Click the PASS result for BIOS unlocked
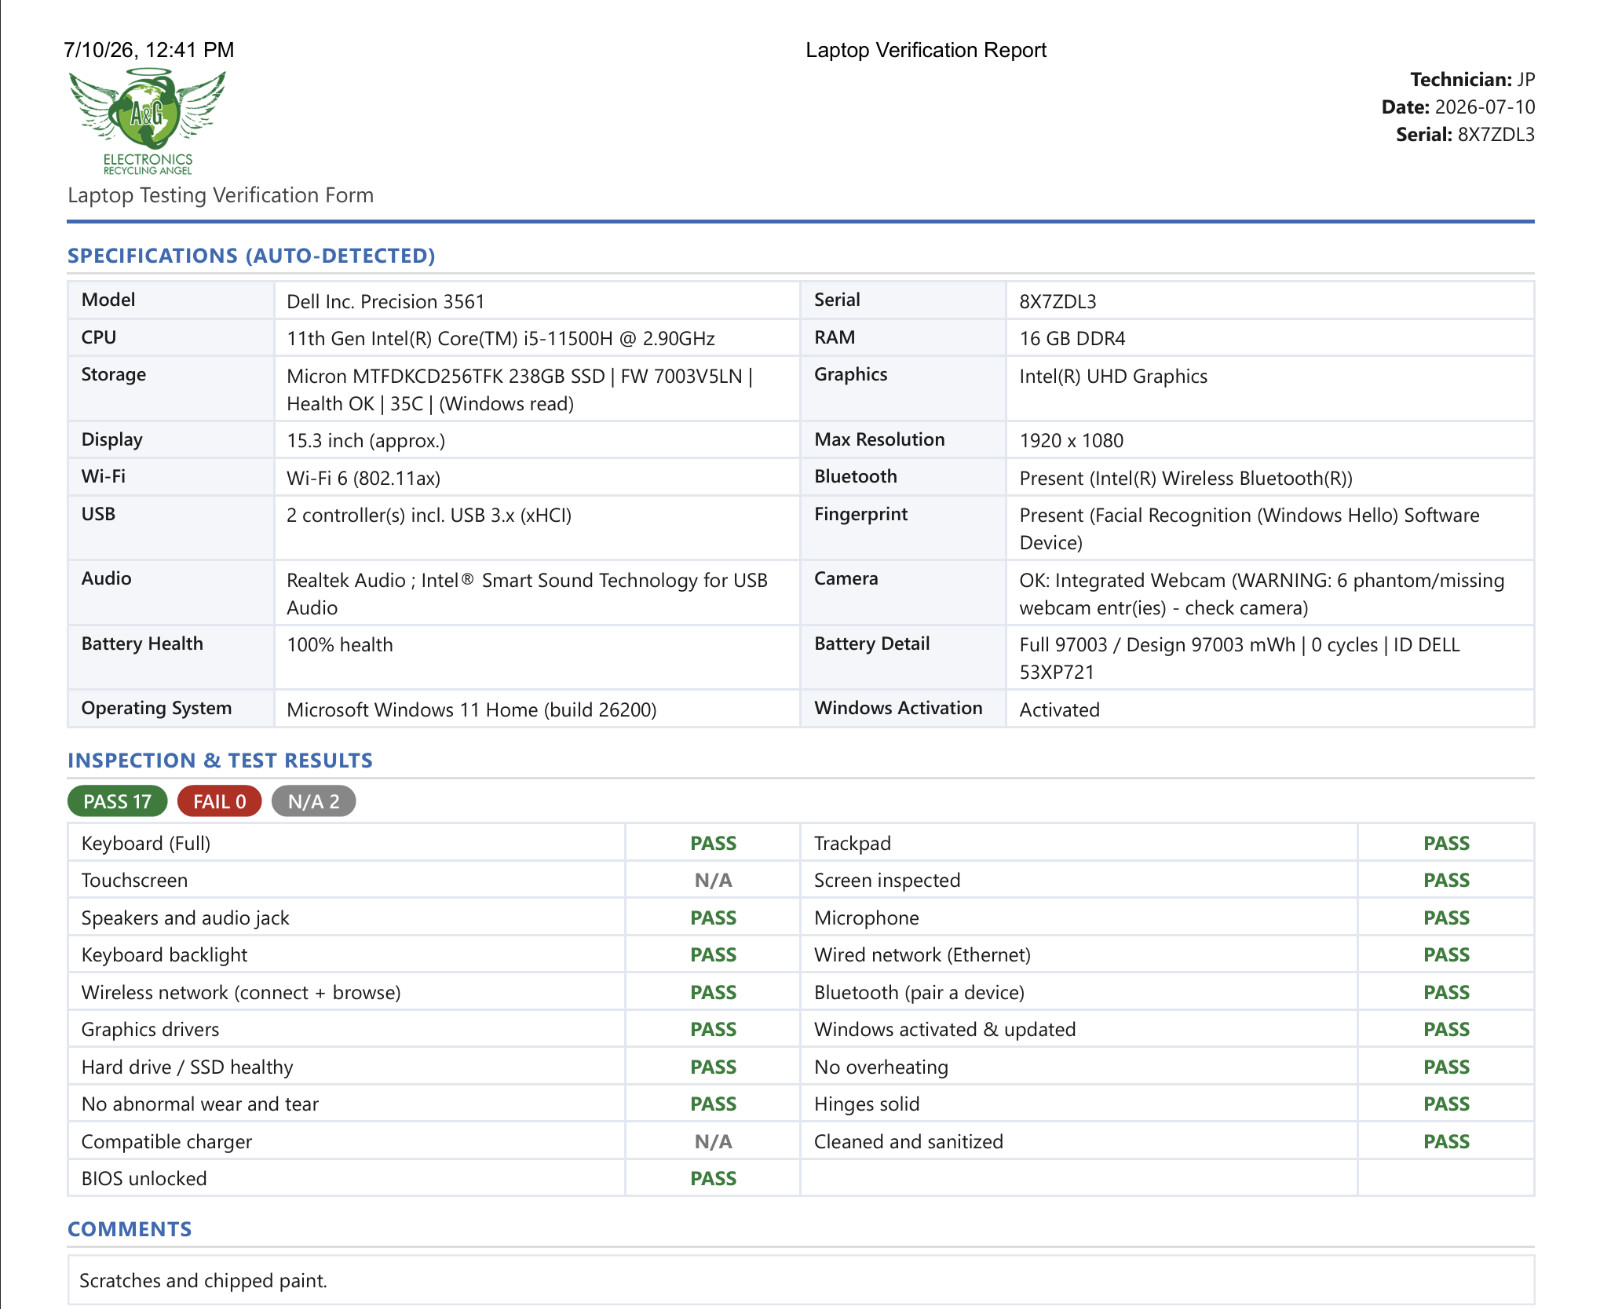The width and height of the screenshot is (1600, 1309). click(x=713, y=1179)
